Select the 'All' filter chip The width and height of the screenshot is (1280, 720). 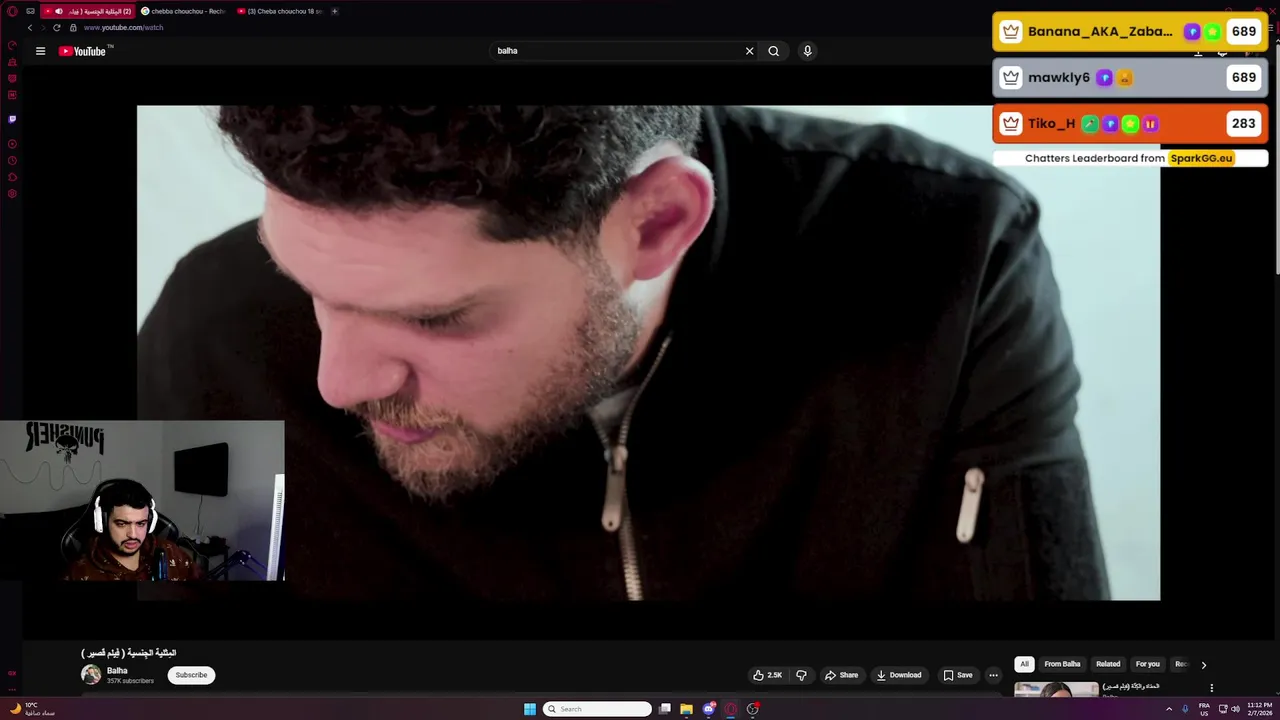click(x=1024, y=664)
